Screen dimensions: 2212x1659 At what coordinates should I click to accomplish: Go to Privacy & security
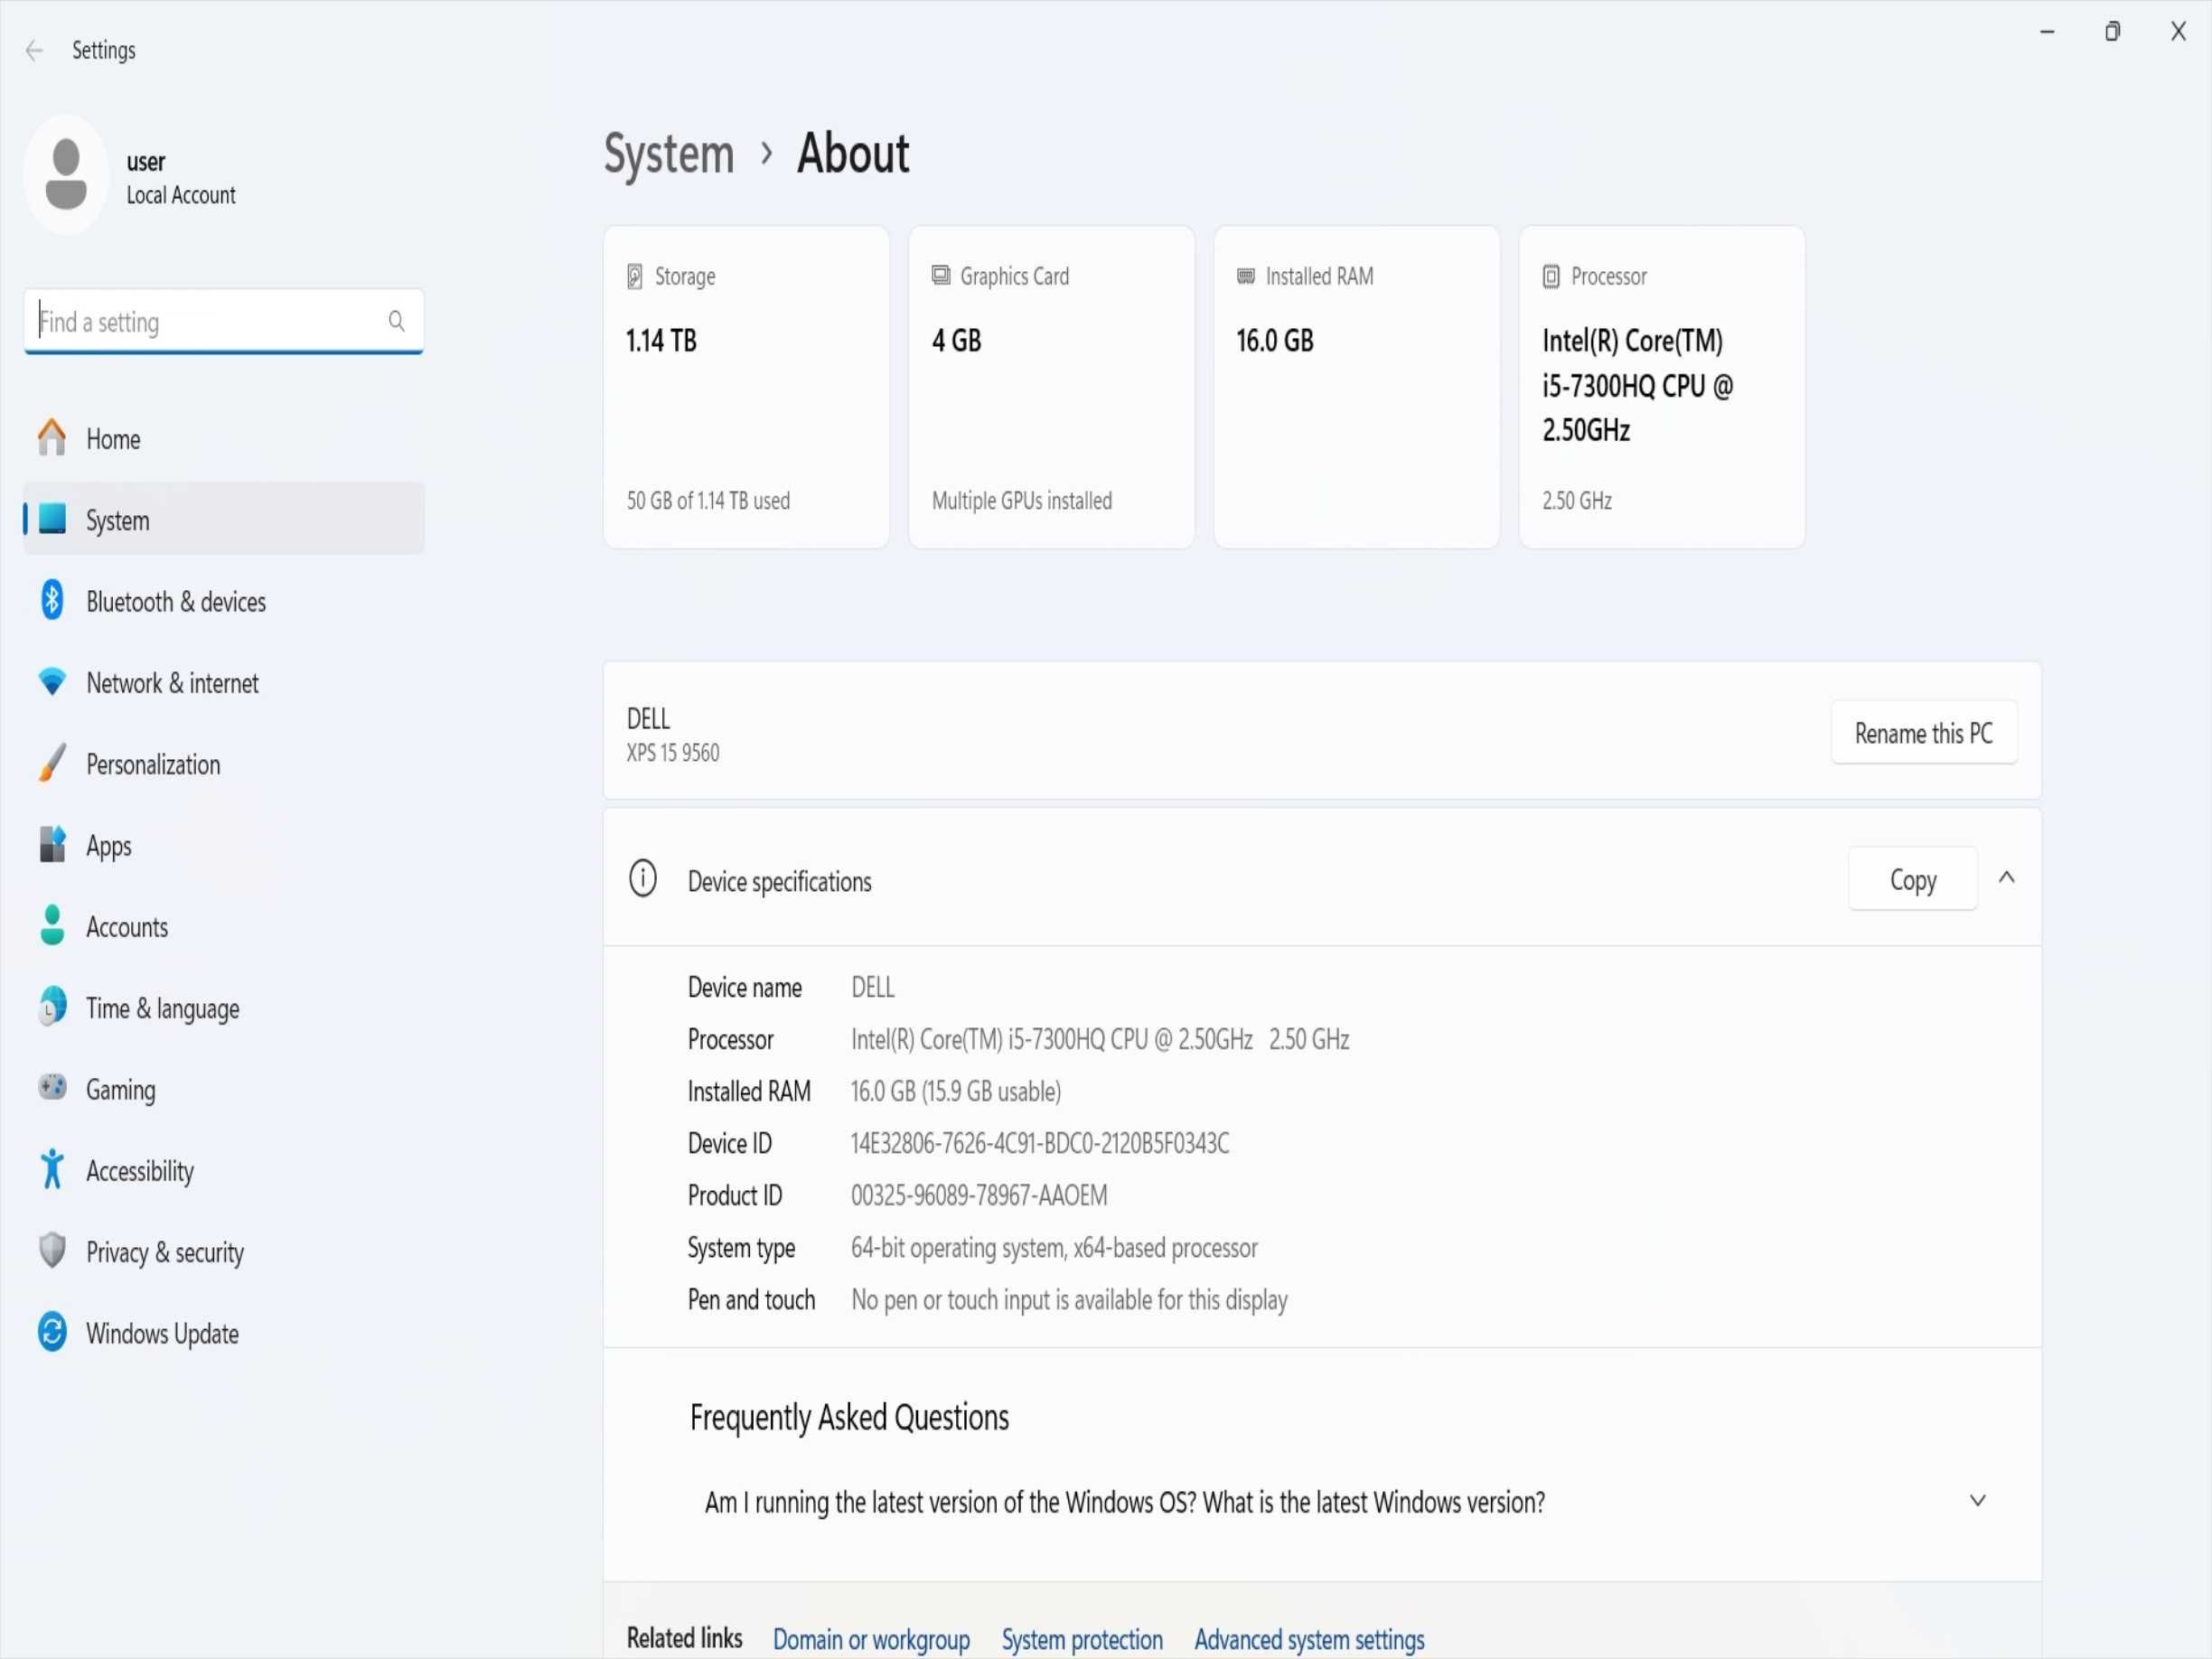[x=224, y=1251]
